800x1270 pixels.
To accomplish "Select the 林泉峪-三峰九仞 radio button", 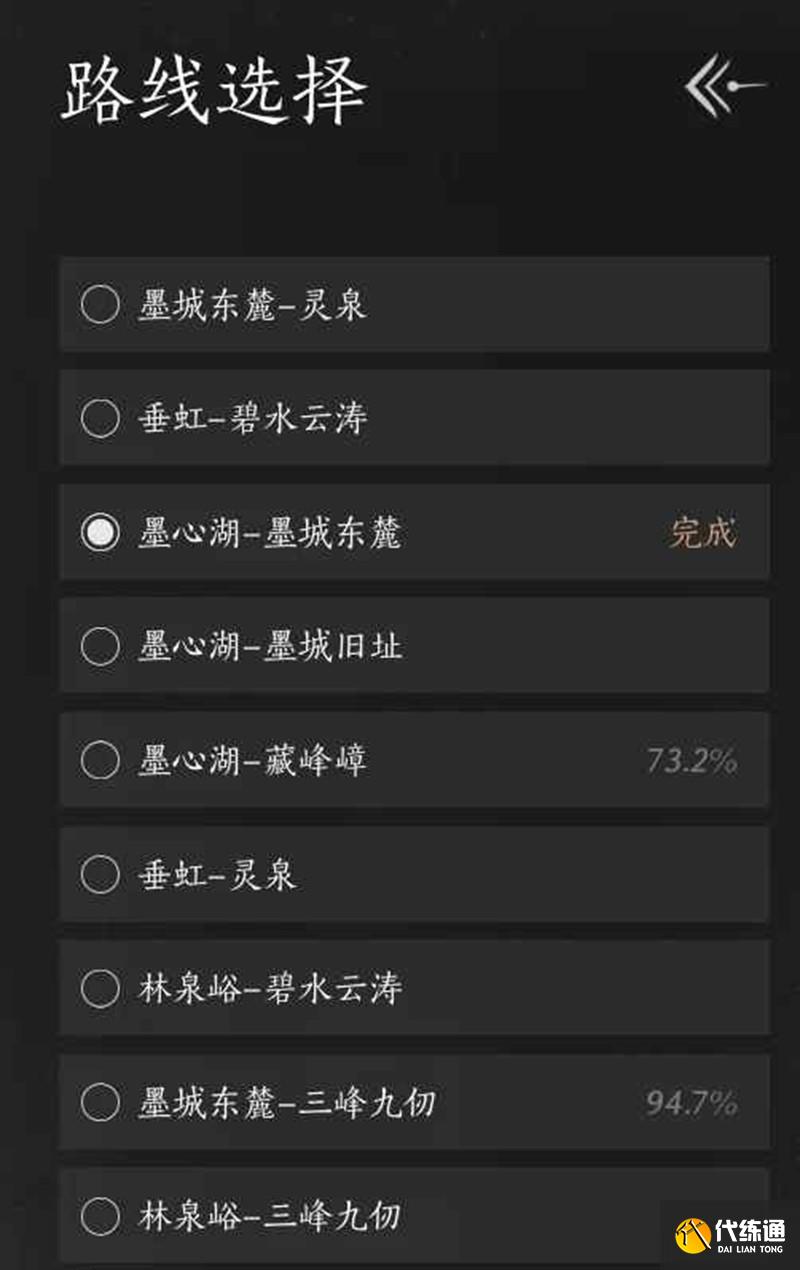I will click(100, 1217).
